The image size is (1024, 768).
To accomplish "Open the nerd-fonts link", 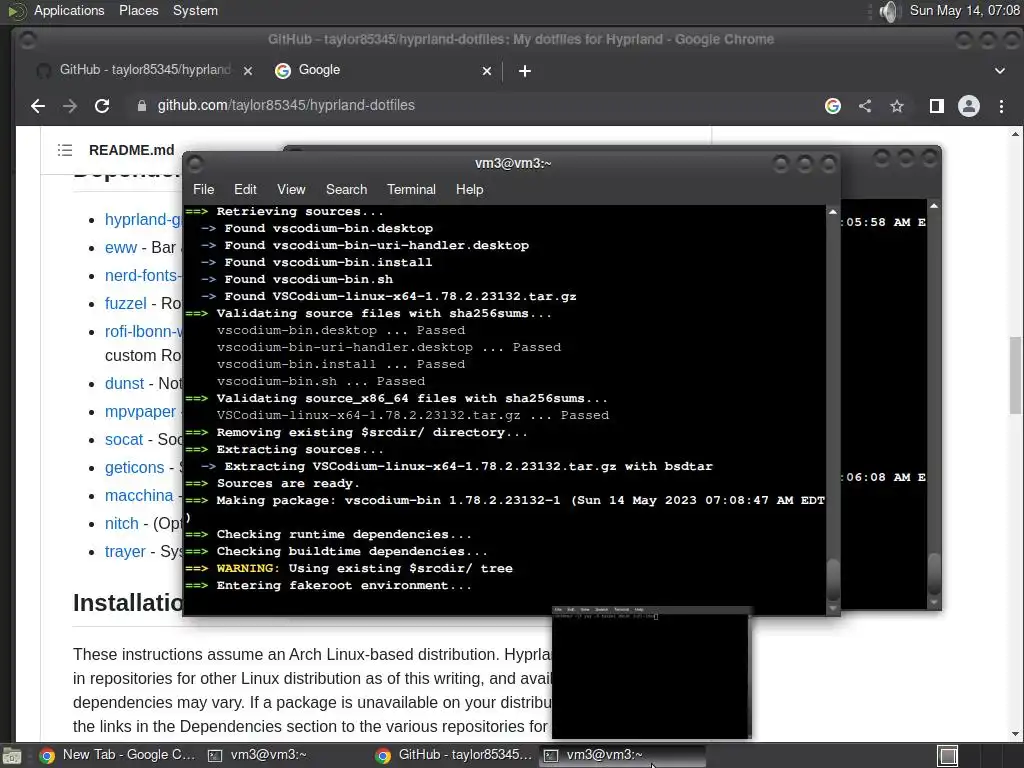I will point(143,276).
